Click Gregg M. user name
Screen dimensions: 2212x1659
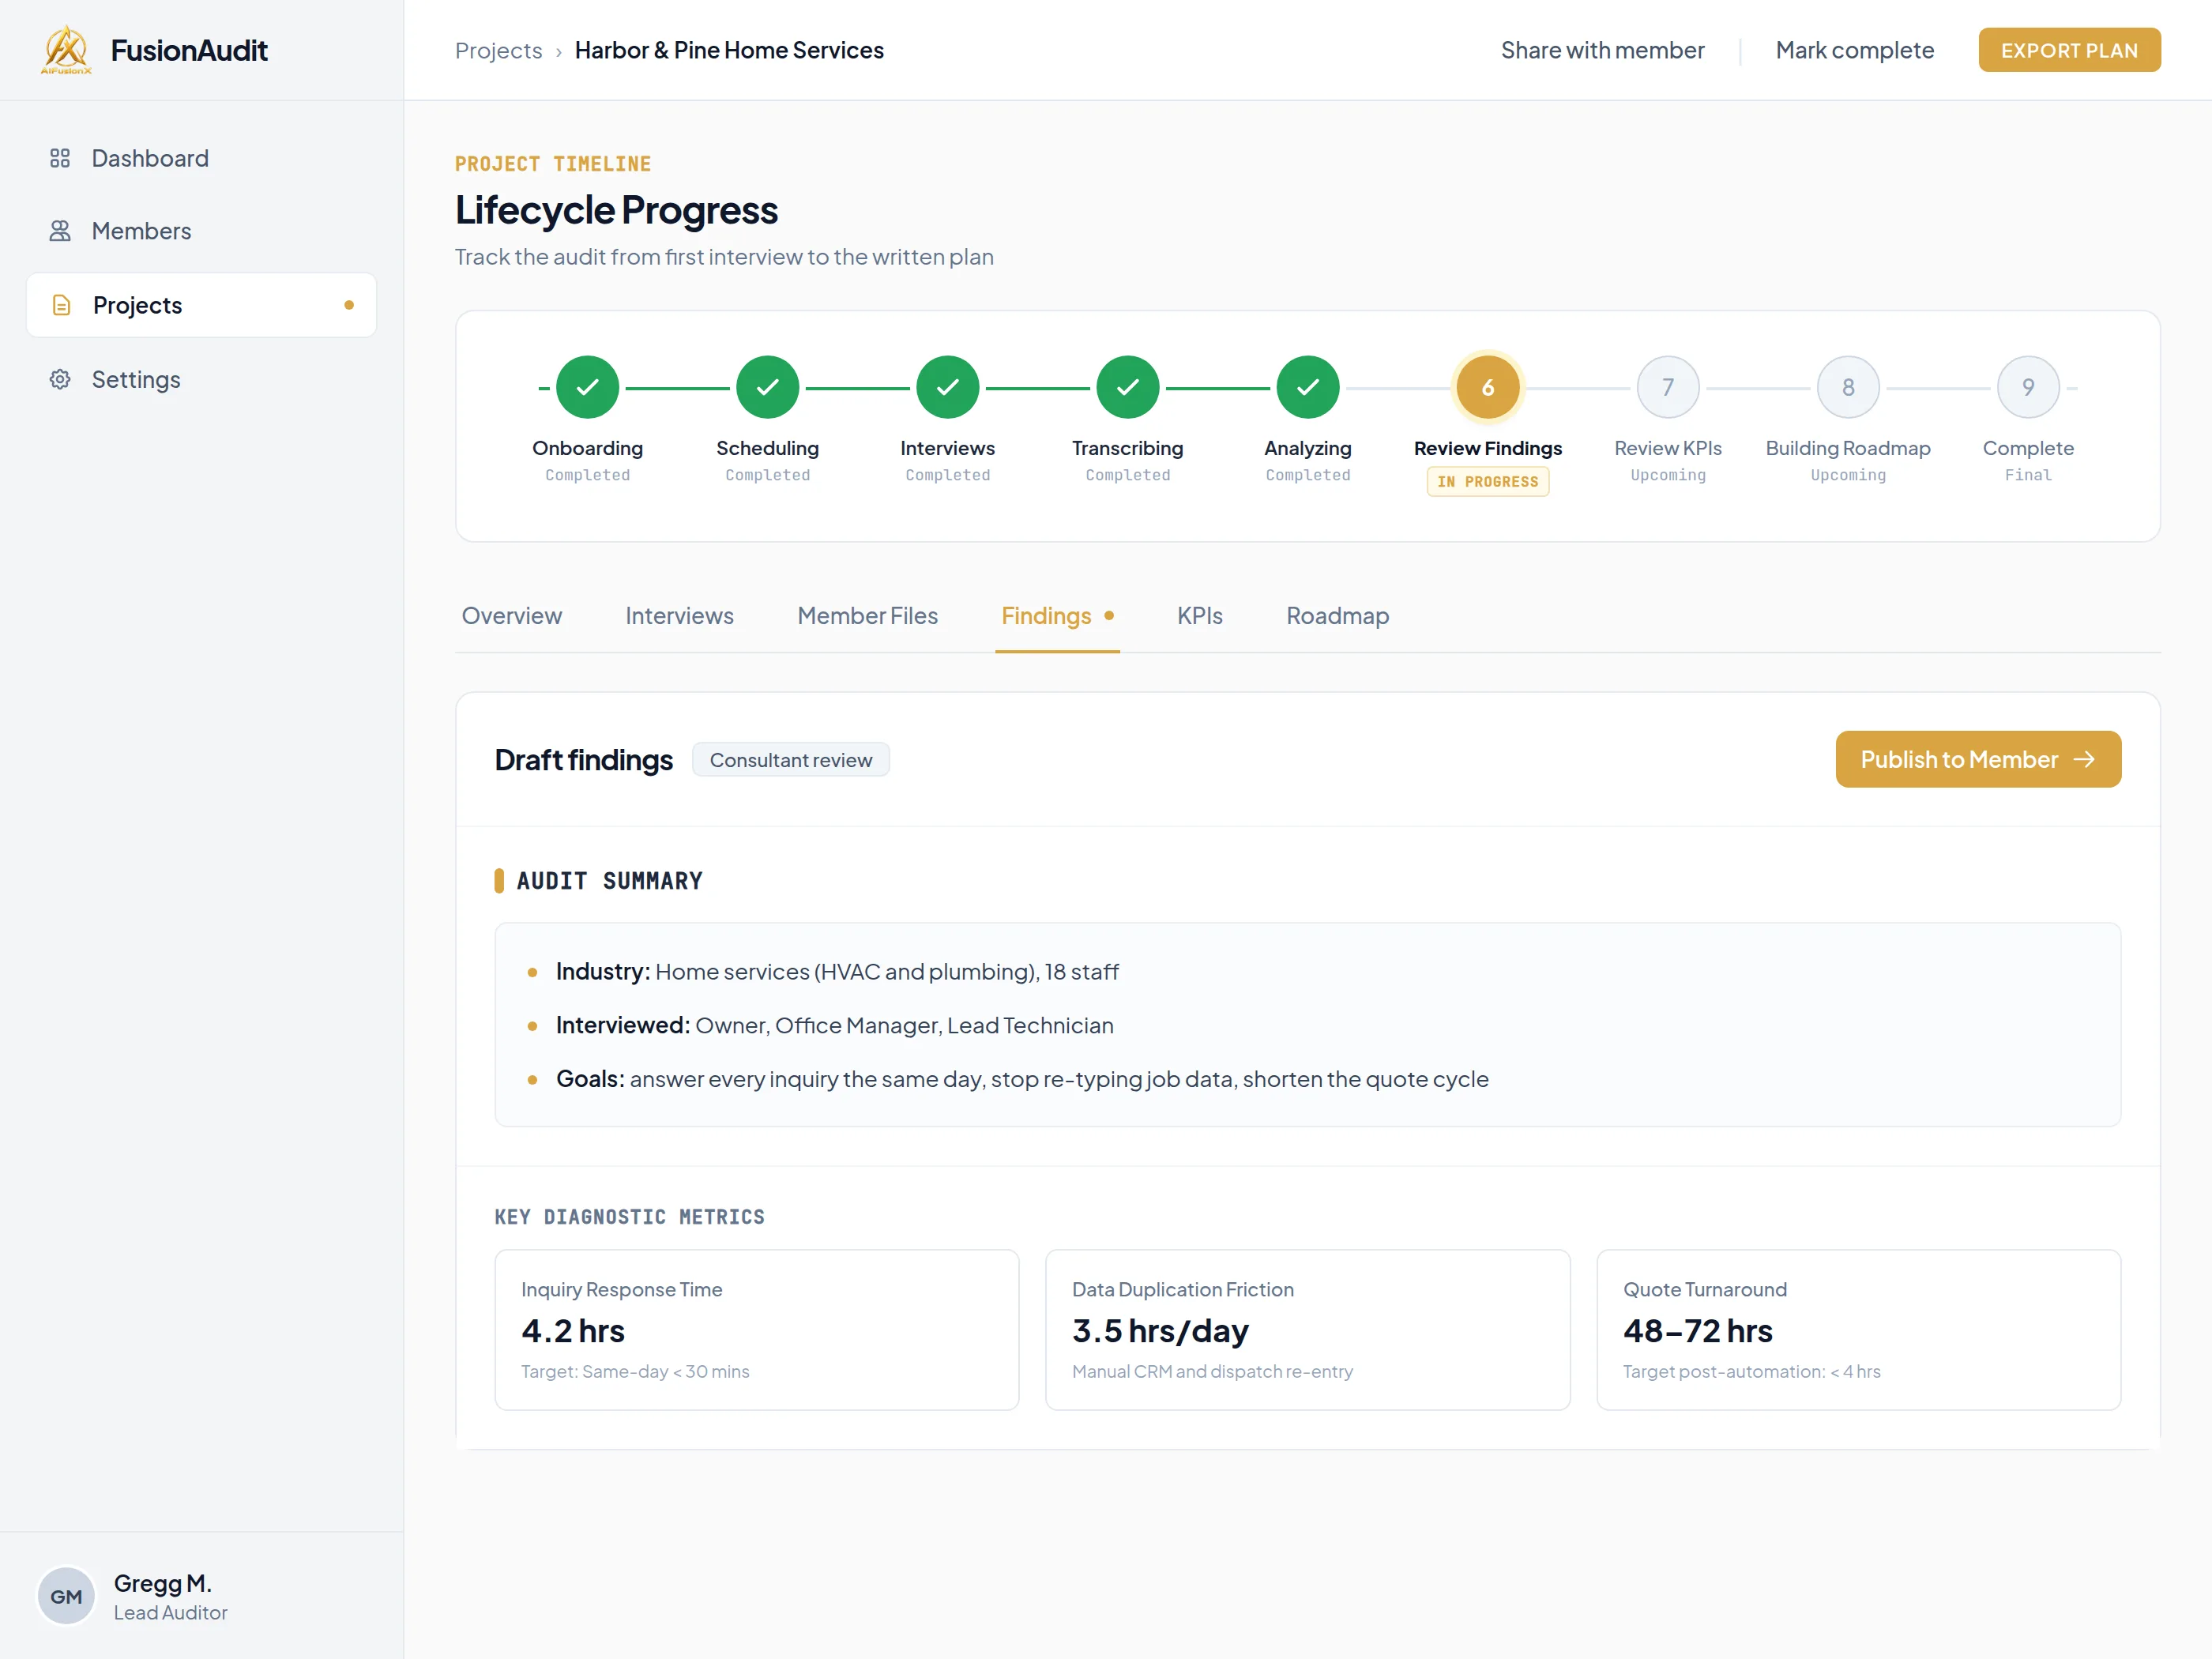click(x=162, y=1583)
